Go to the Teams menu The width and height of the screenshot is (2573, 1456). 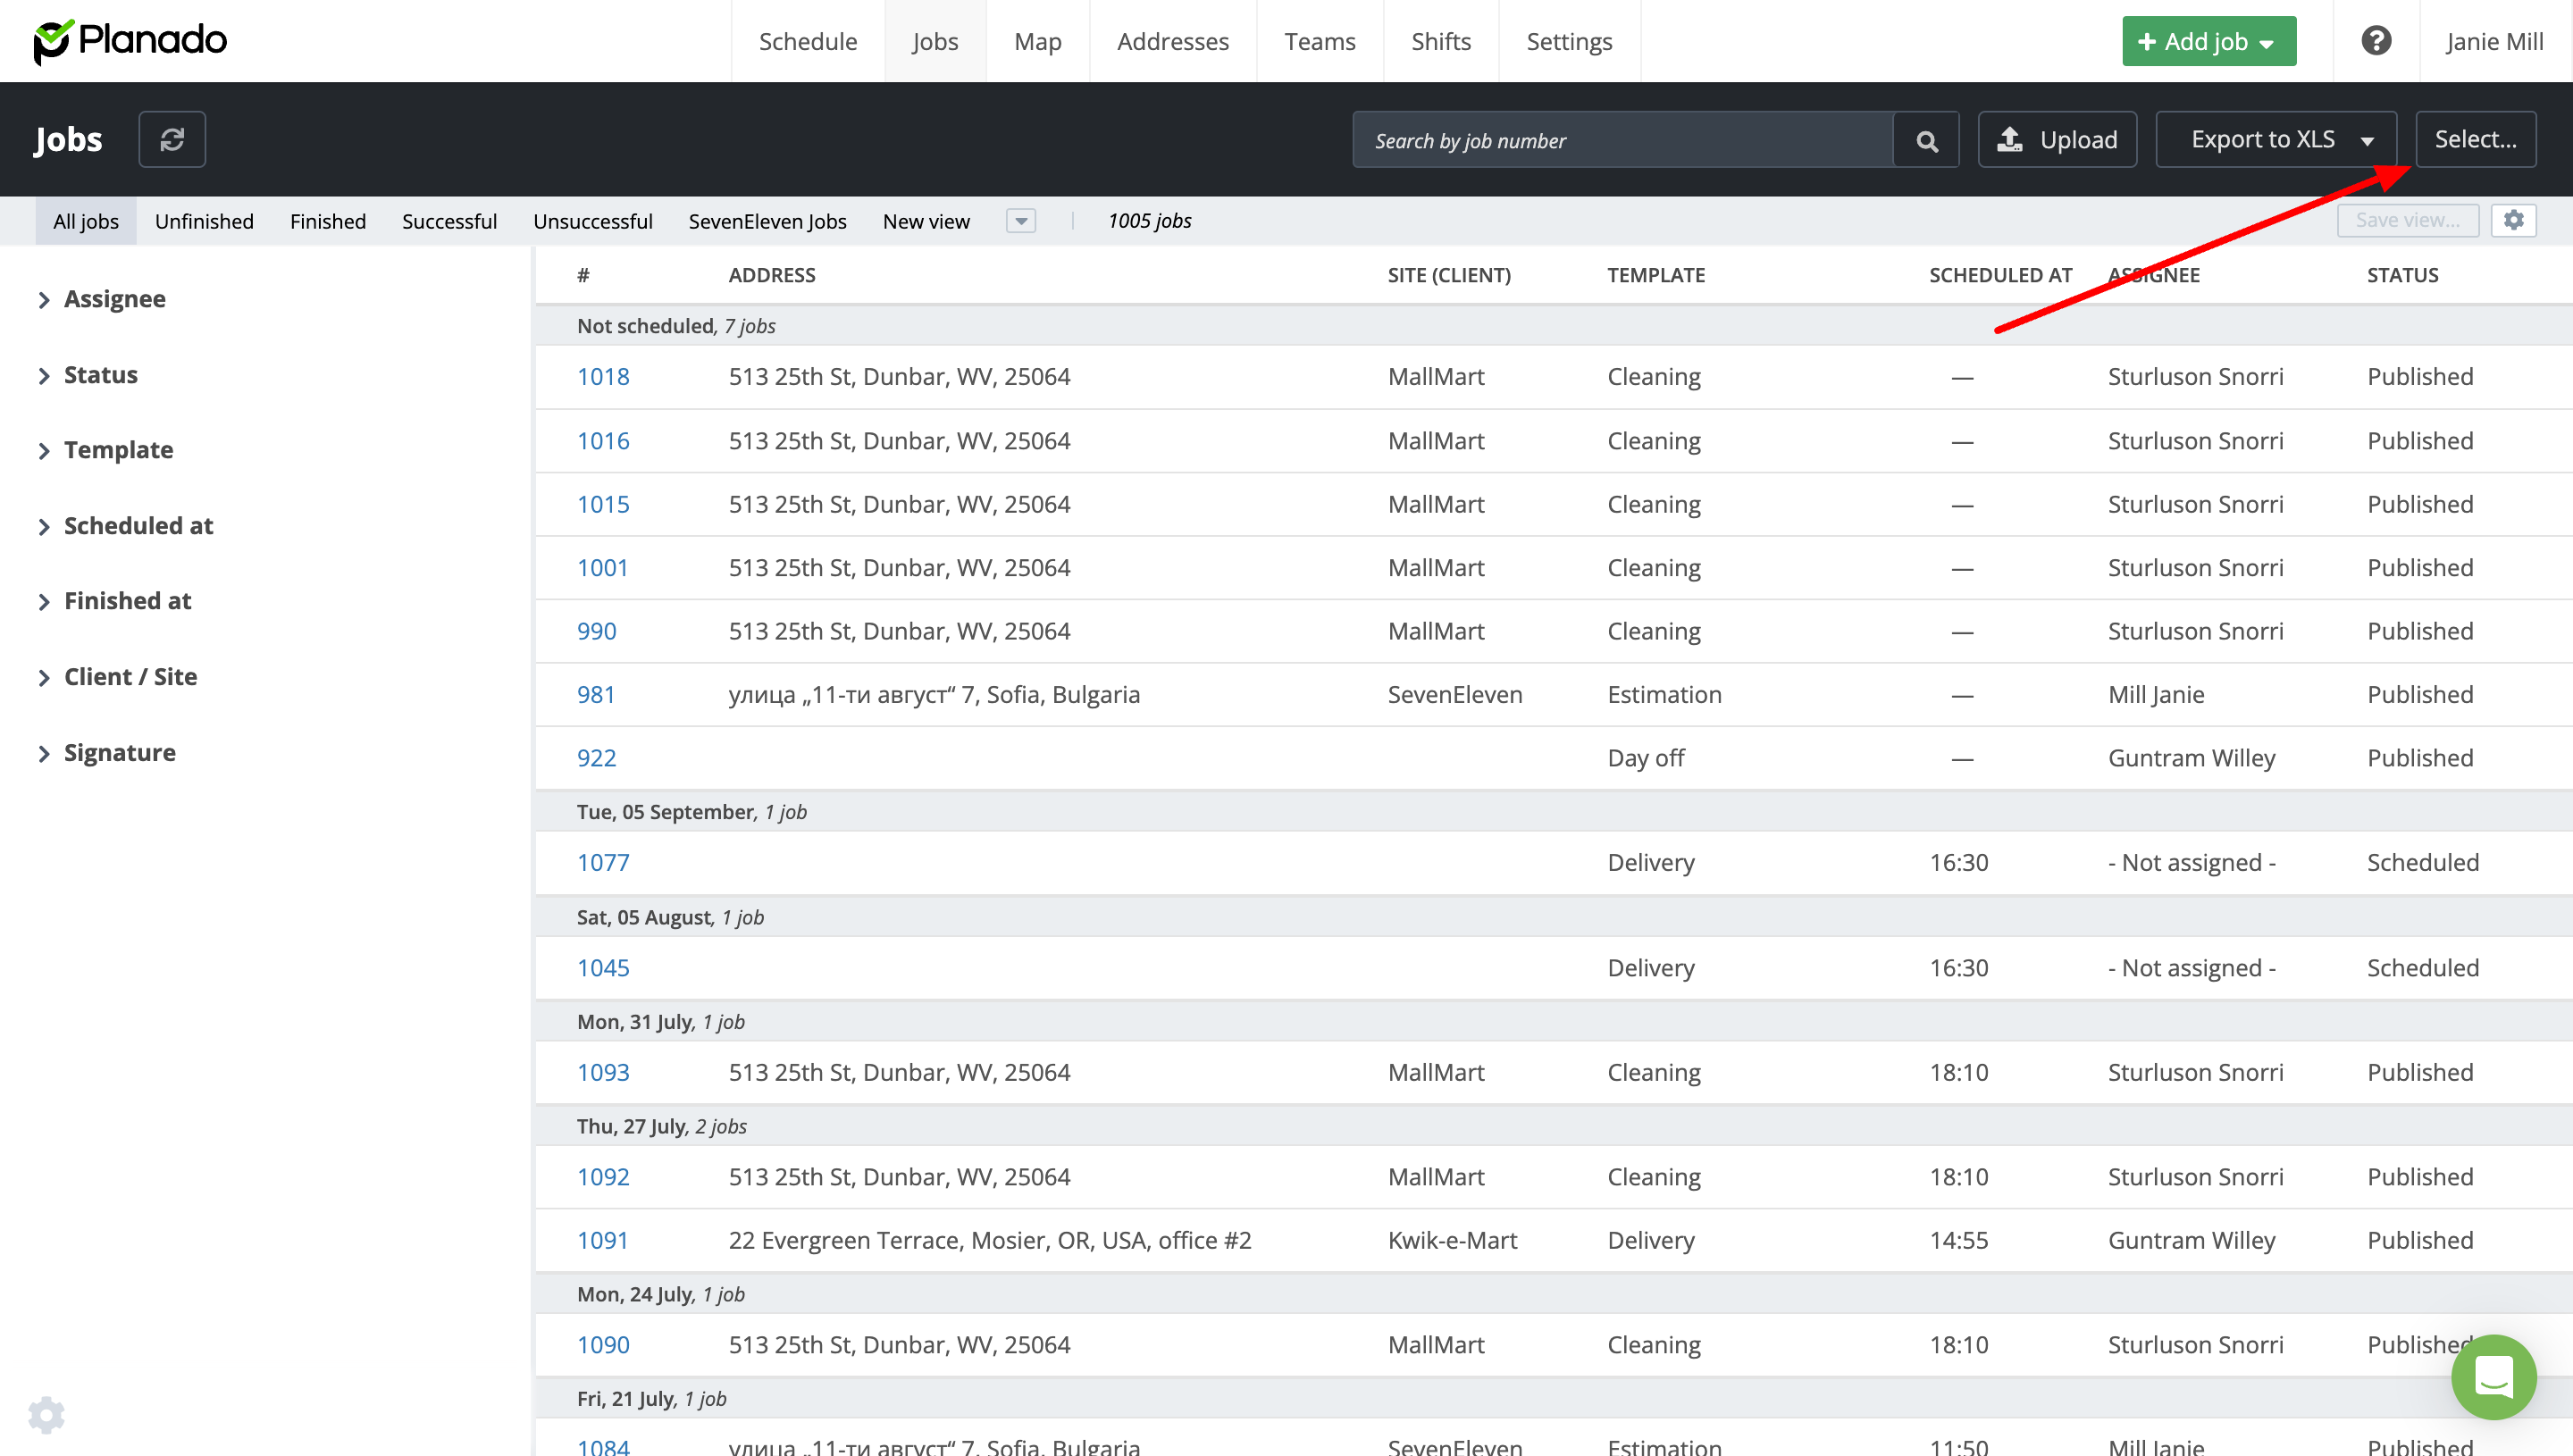point(1319,41)
